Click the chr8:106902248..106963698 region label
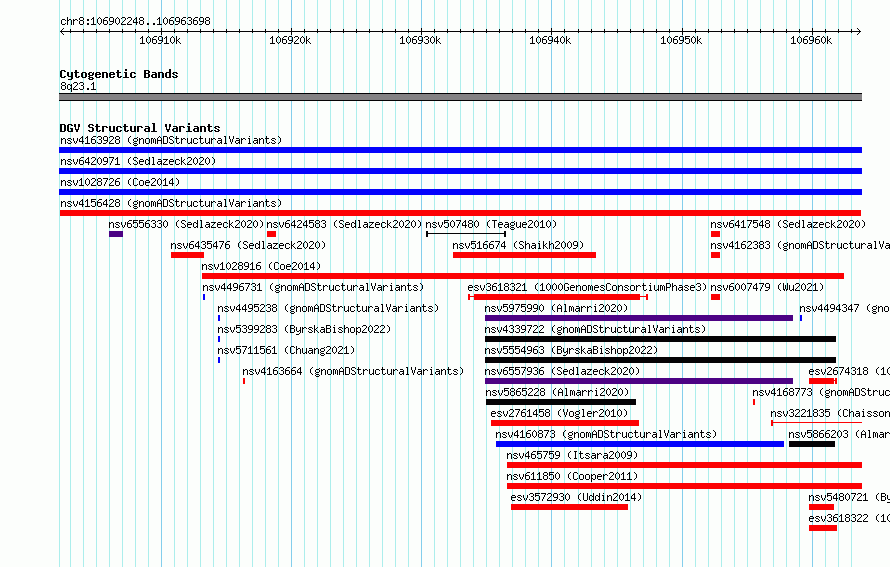This screenshot has height=567, width=890. 135,21
